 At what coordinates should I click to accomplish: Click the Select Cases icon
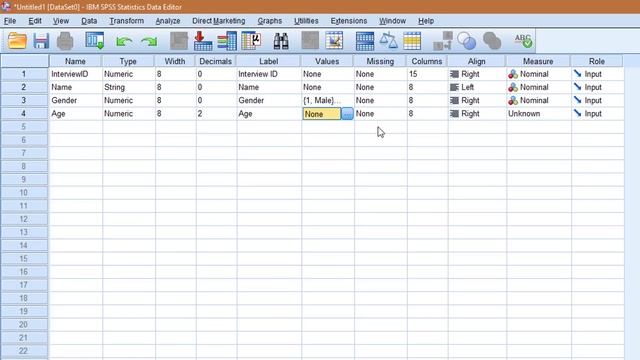pyautogui.click(x=412, y=41)
